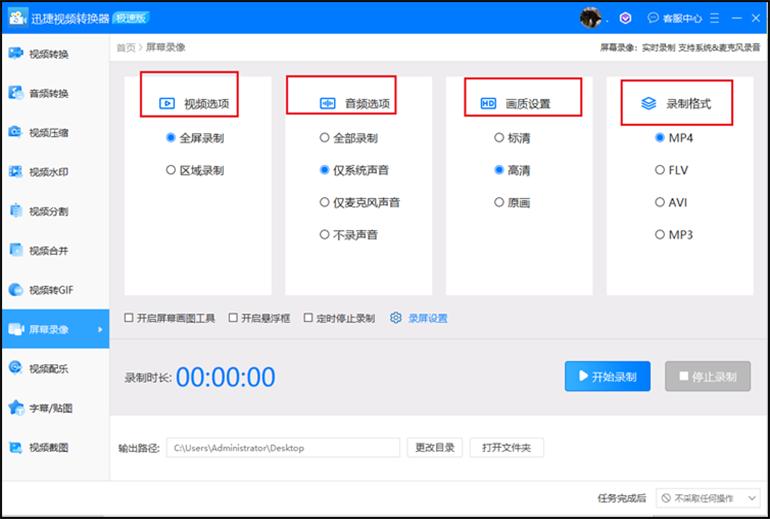The width and height of the screenshot is (770, 519).
Task: Select the 视频压缩 sidebar icon
Action: pyautogui.click(x=16, y=132)
